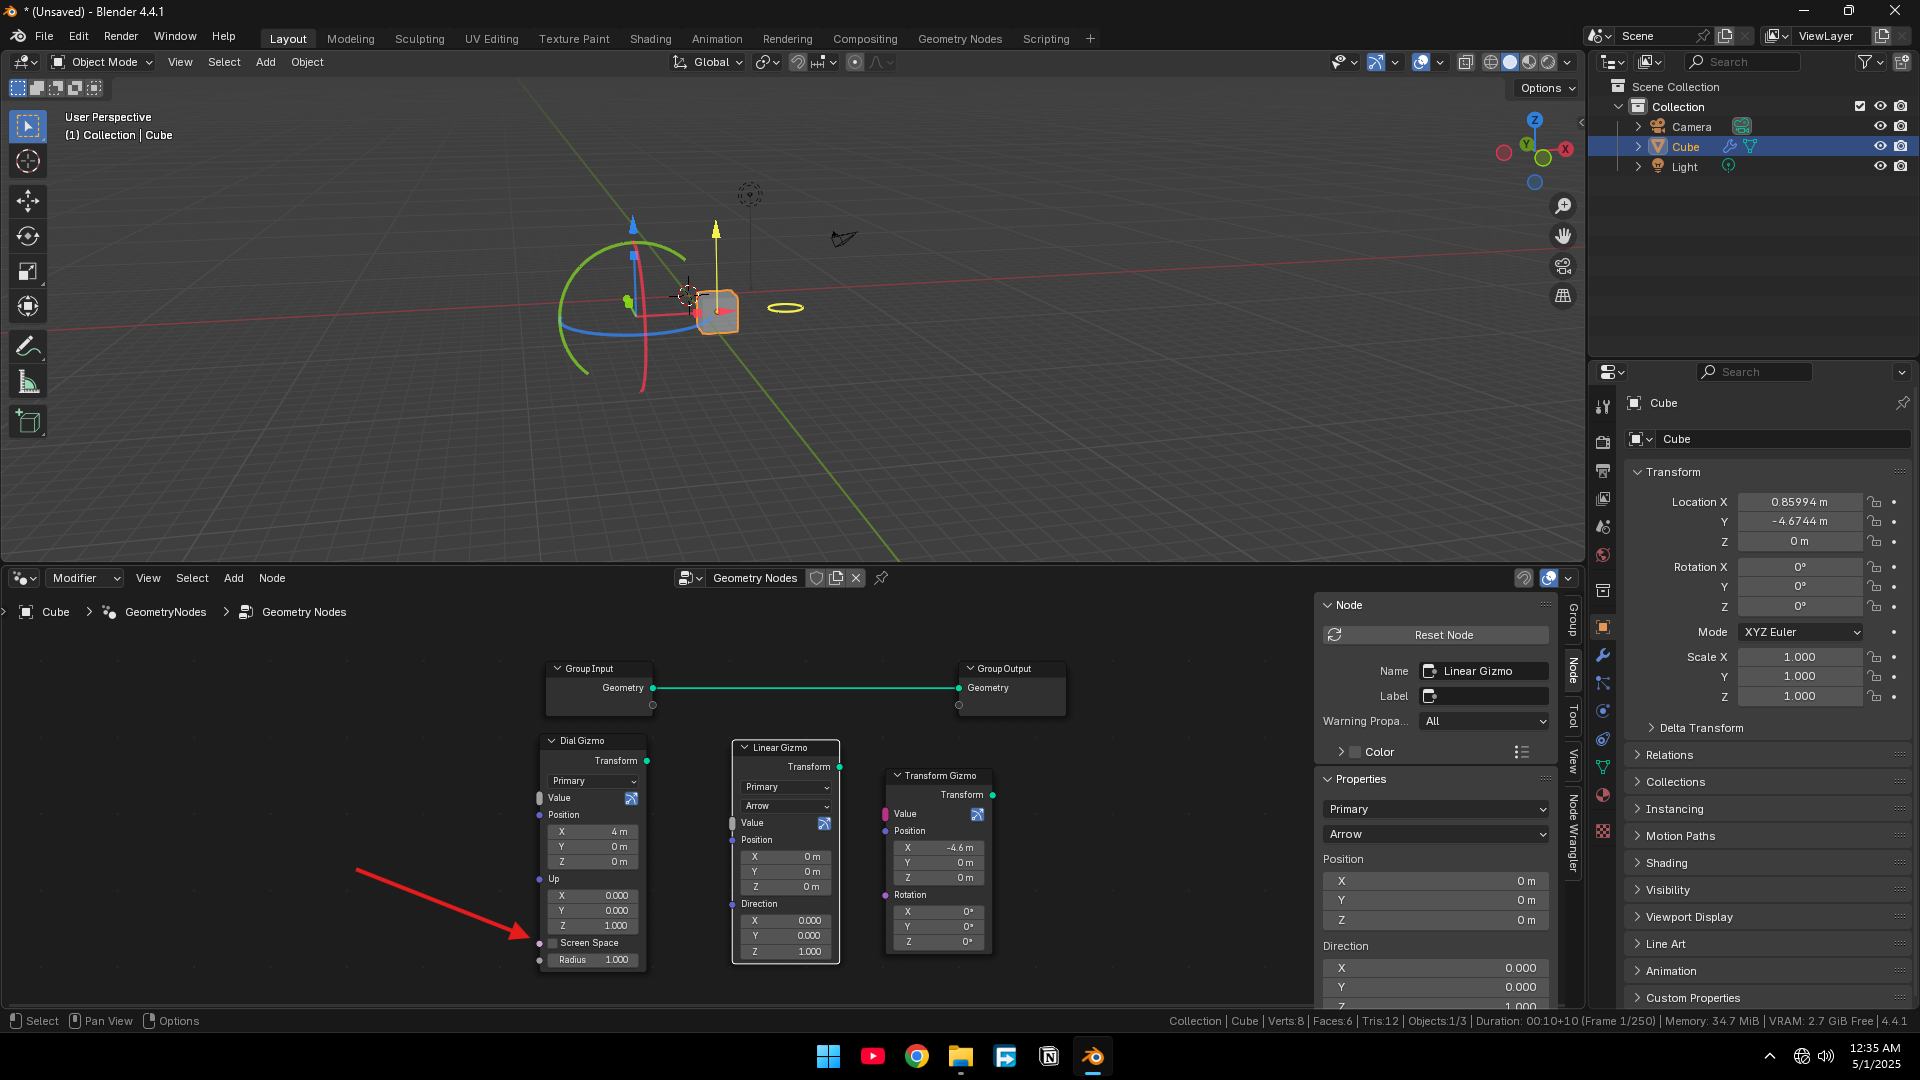The width and height of the screenshot is (1920, 1080).
Task: Expand the Cube item in outliner
Action: 1638,147
